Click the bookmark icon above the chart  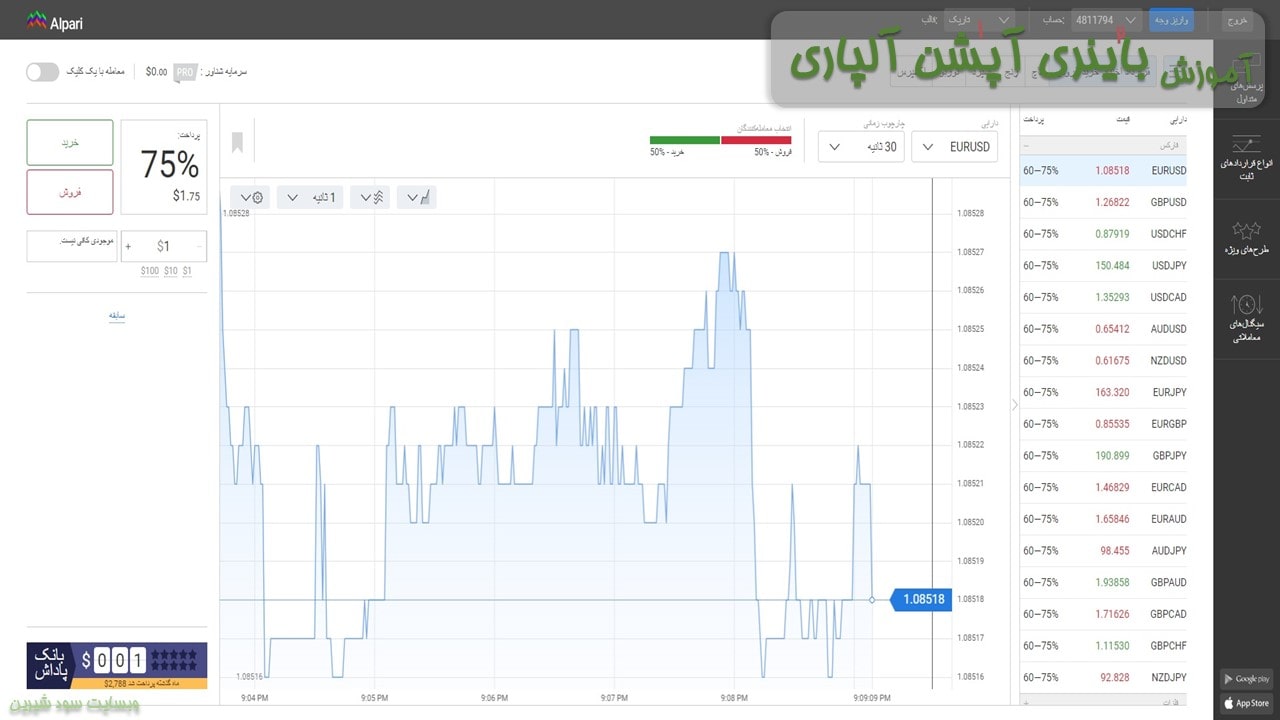237,143
